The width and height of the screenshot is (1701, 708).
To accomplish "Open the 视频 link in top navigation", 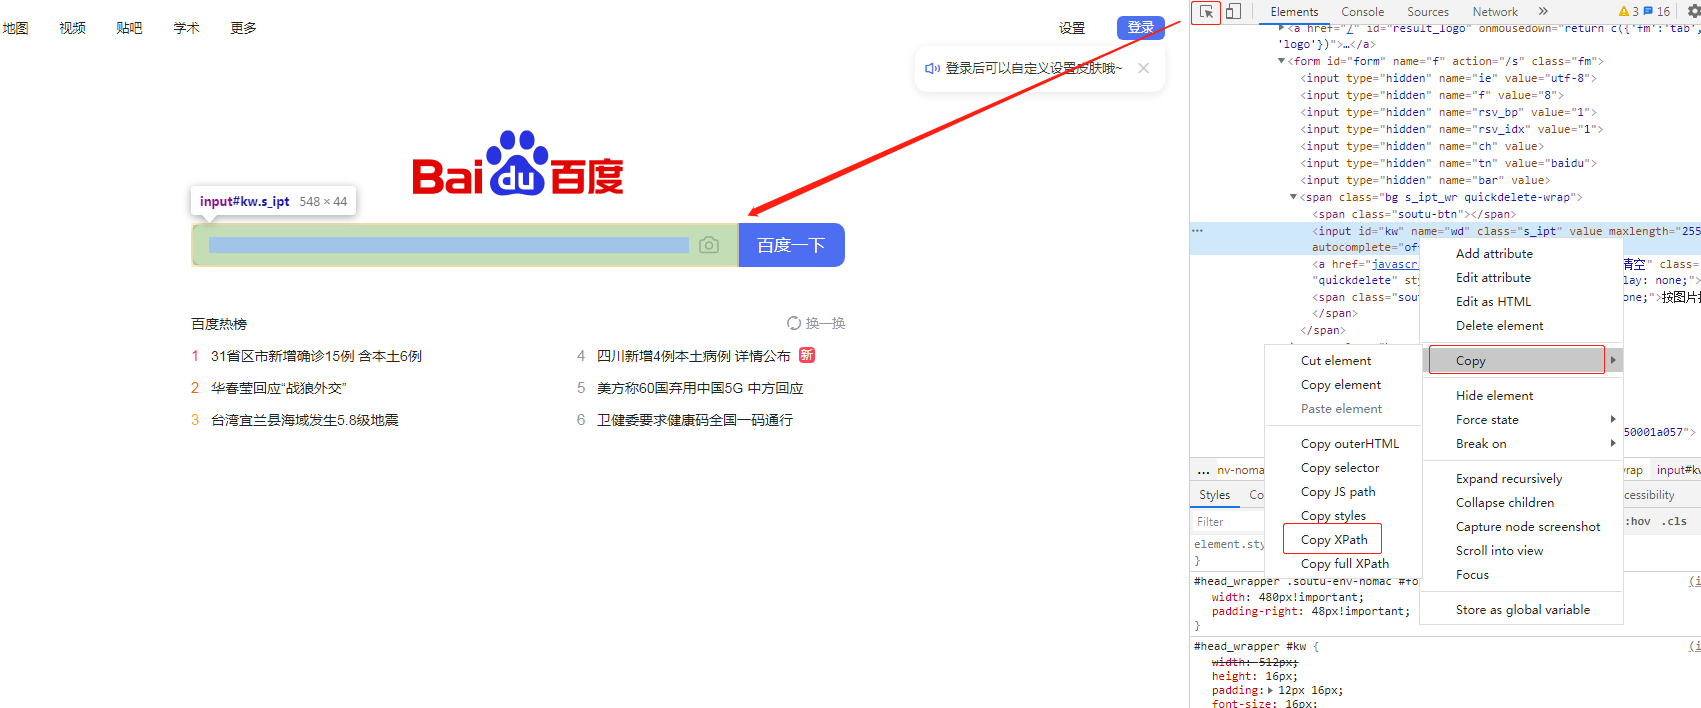I will (x=72, y=28).
